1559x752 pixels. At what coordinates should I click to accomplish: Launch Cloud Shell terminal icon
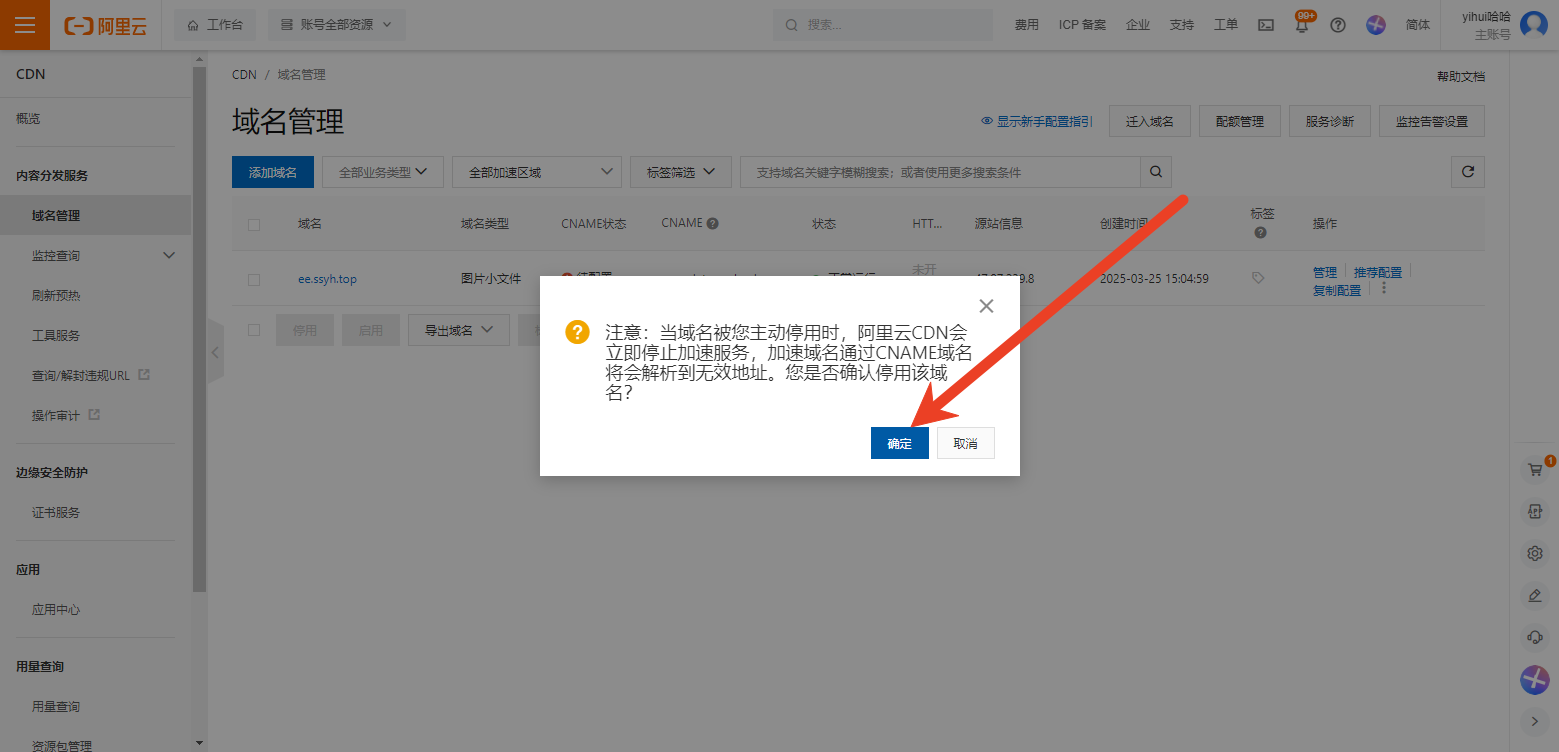click(x=1266, y=25)
